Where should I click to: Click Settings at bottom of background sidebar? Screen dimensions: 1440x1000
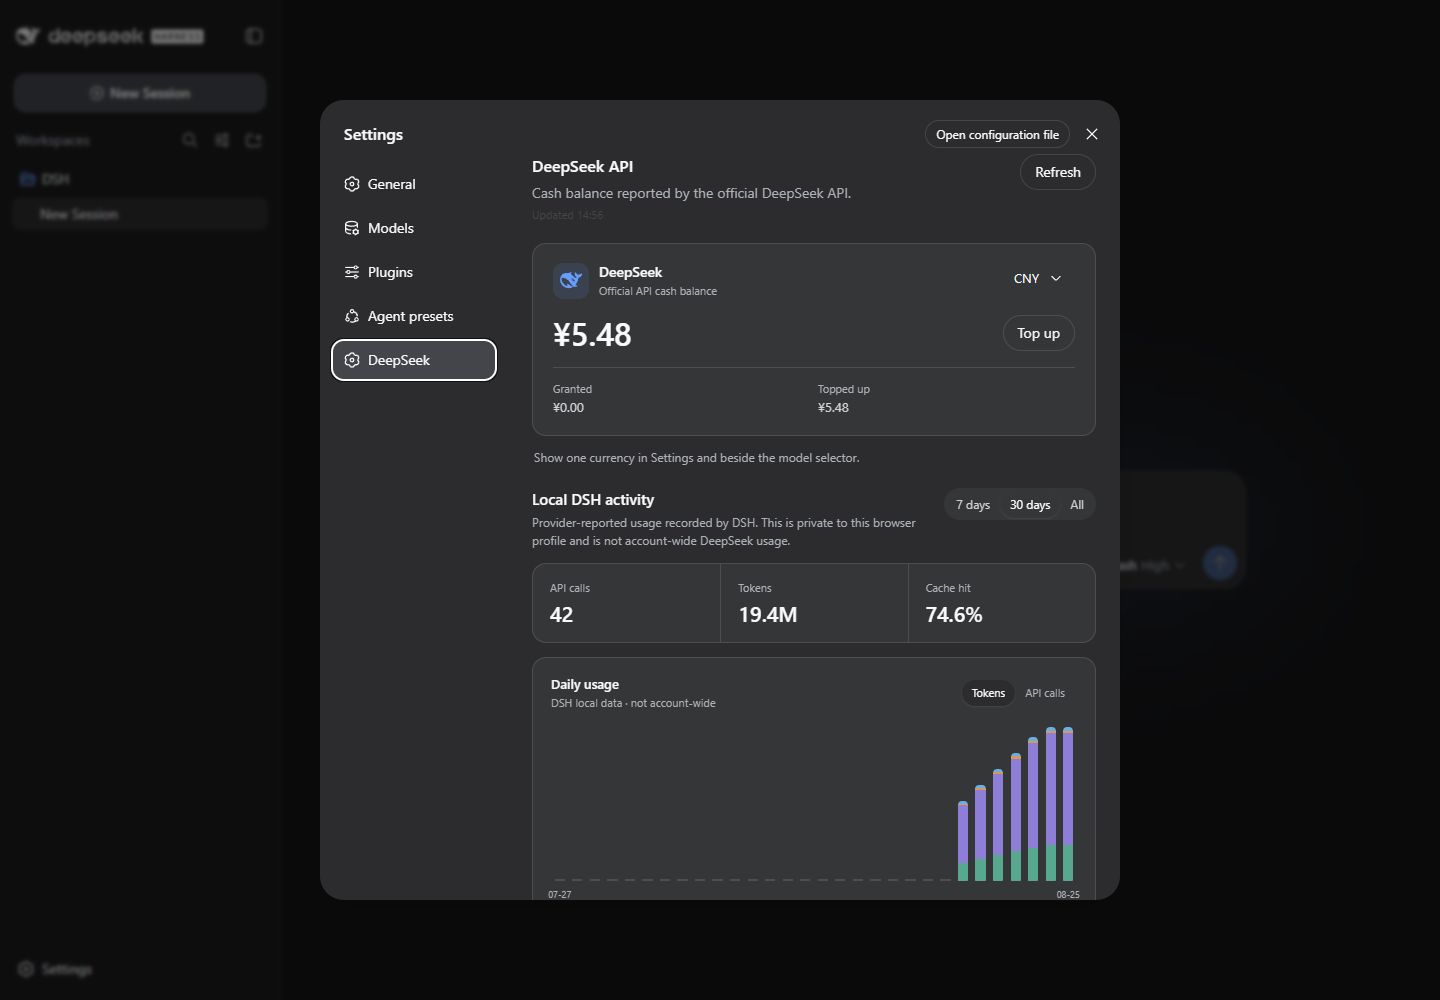point(55,969)
